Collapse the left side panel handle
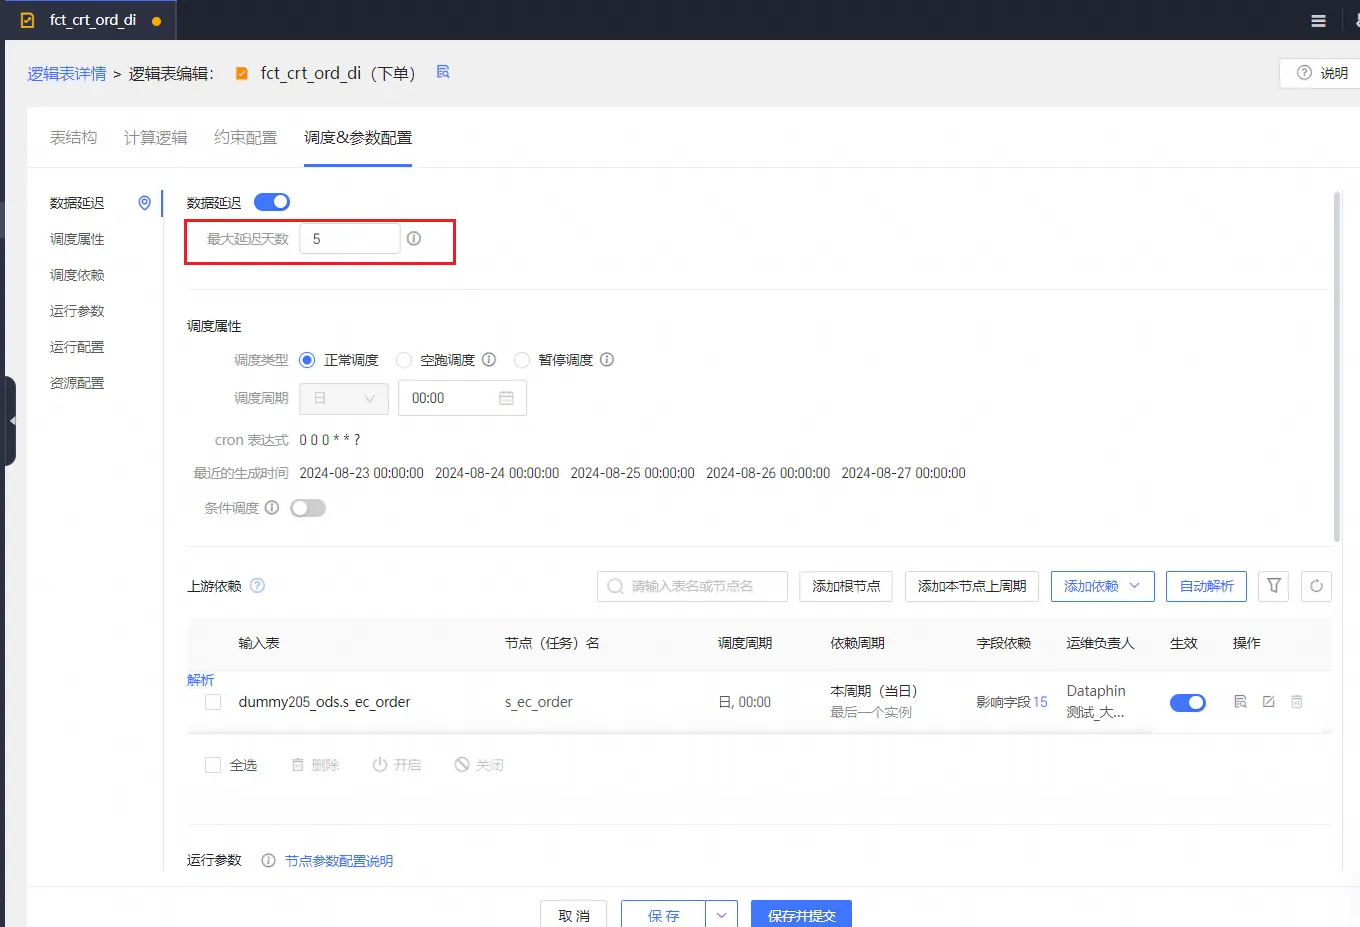 click(x=10, y=421)
